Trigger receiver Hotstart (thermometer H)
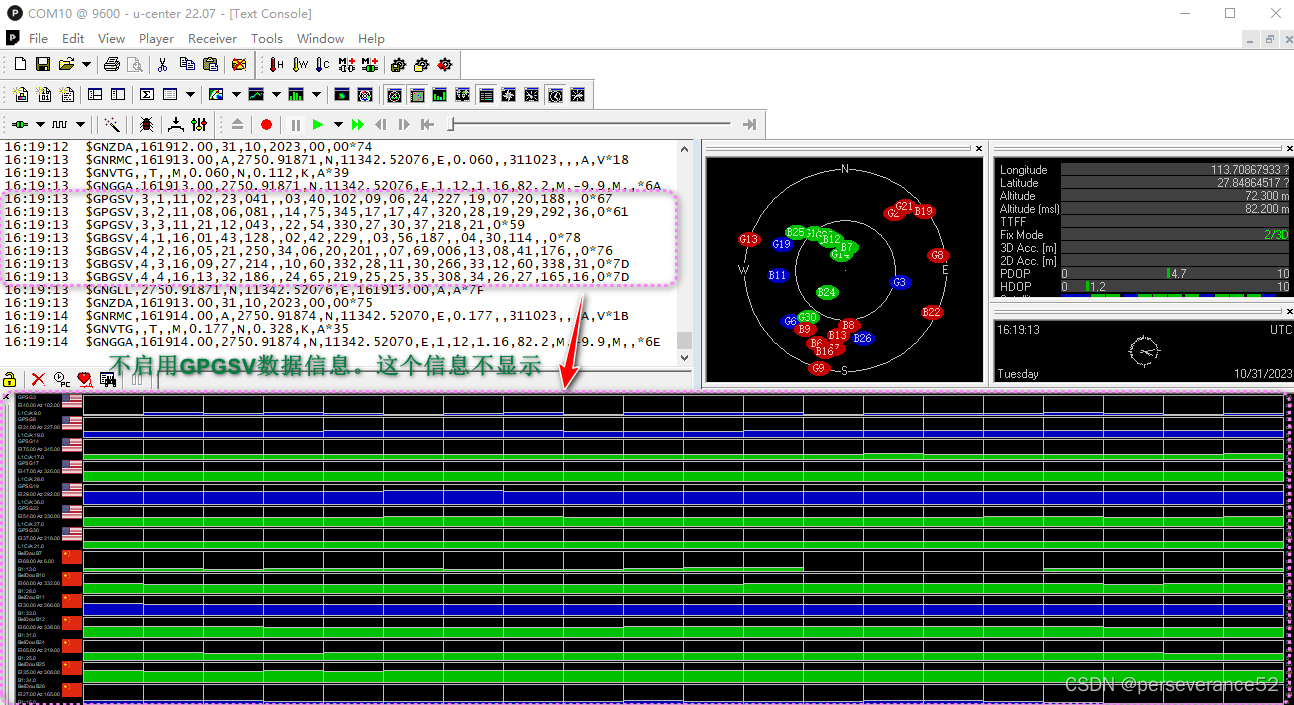Viewport: 1294px width, 705px height. 277,64
